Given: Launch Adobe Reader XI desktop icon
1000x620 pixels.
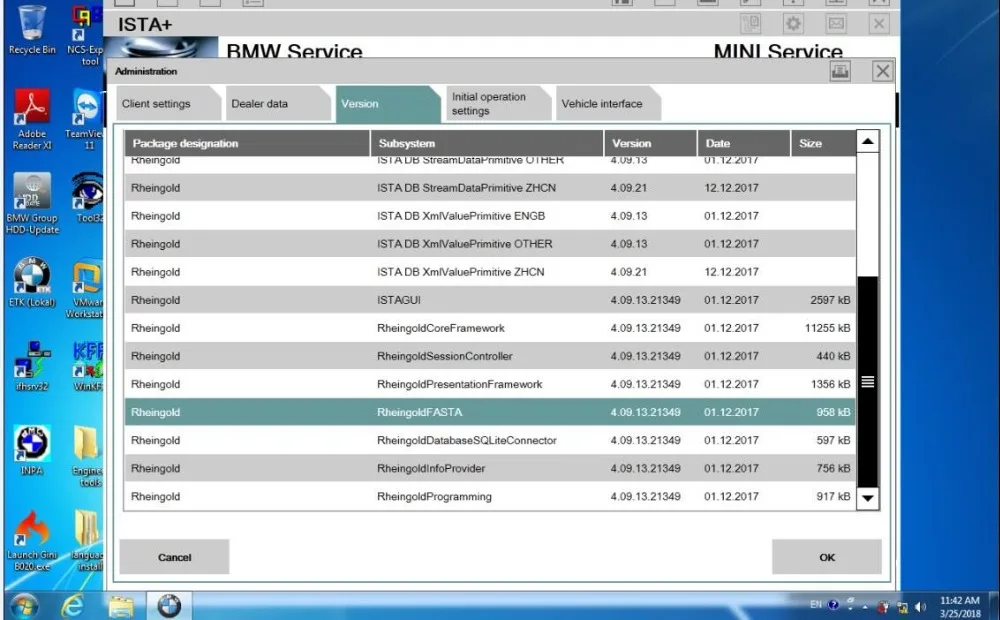Looking at the screenshot, I should [32, 120].
